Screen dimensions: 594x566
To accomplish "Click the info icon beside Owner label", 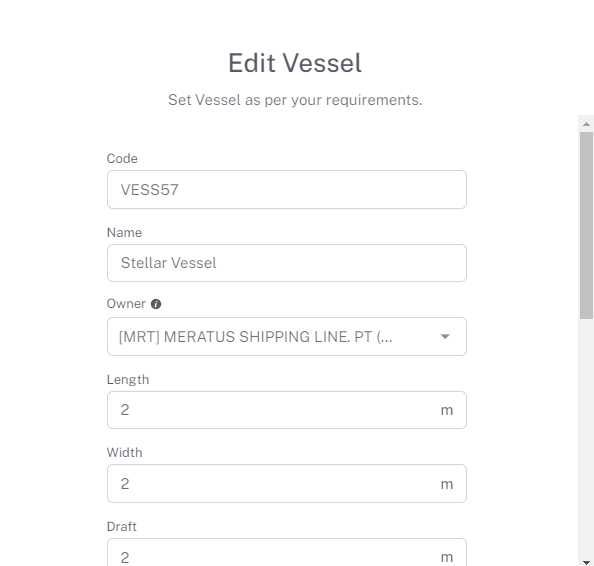I will pyautogui.click(x=156, y=304).
